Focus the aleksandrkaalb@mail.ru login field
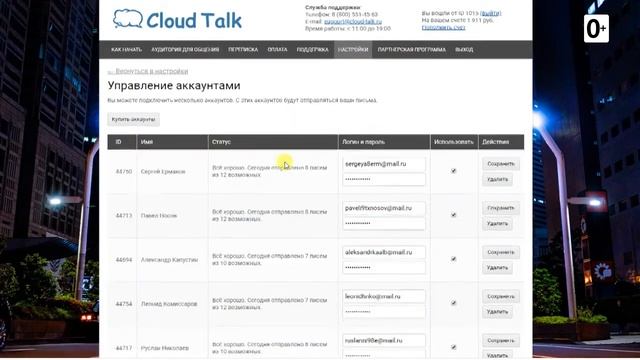Screen dimensions: 640x360 384,252
